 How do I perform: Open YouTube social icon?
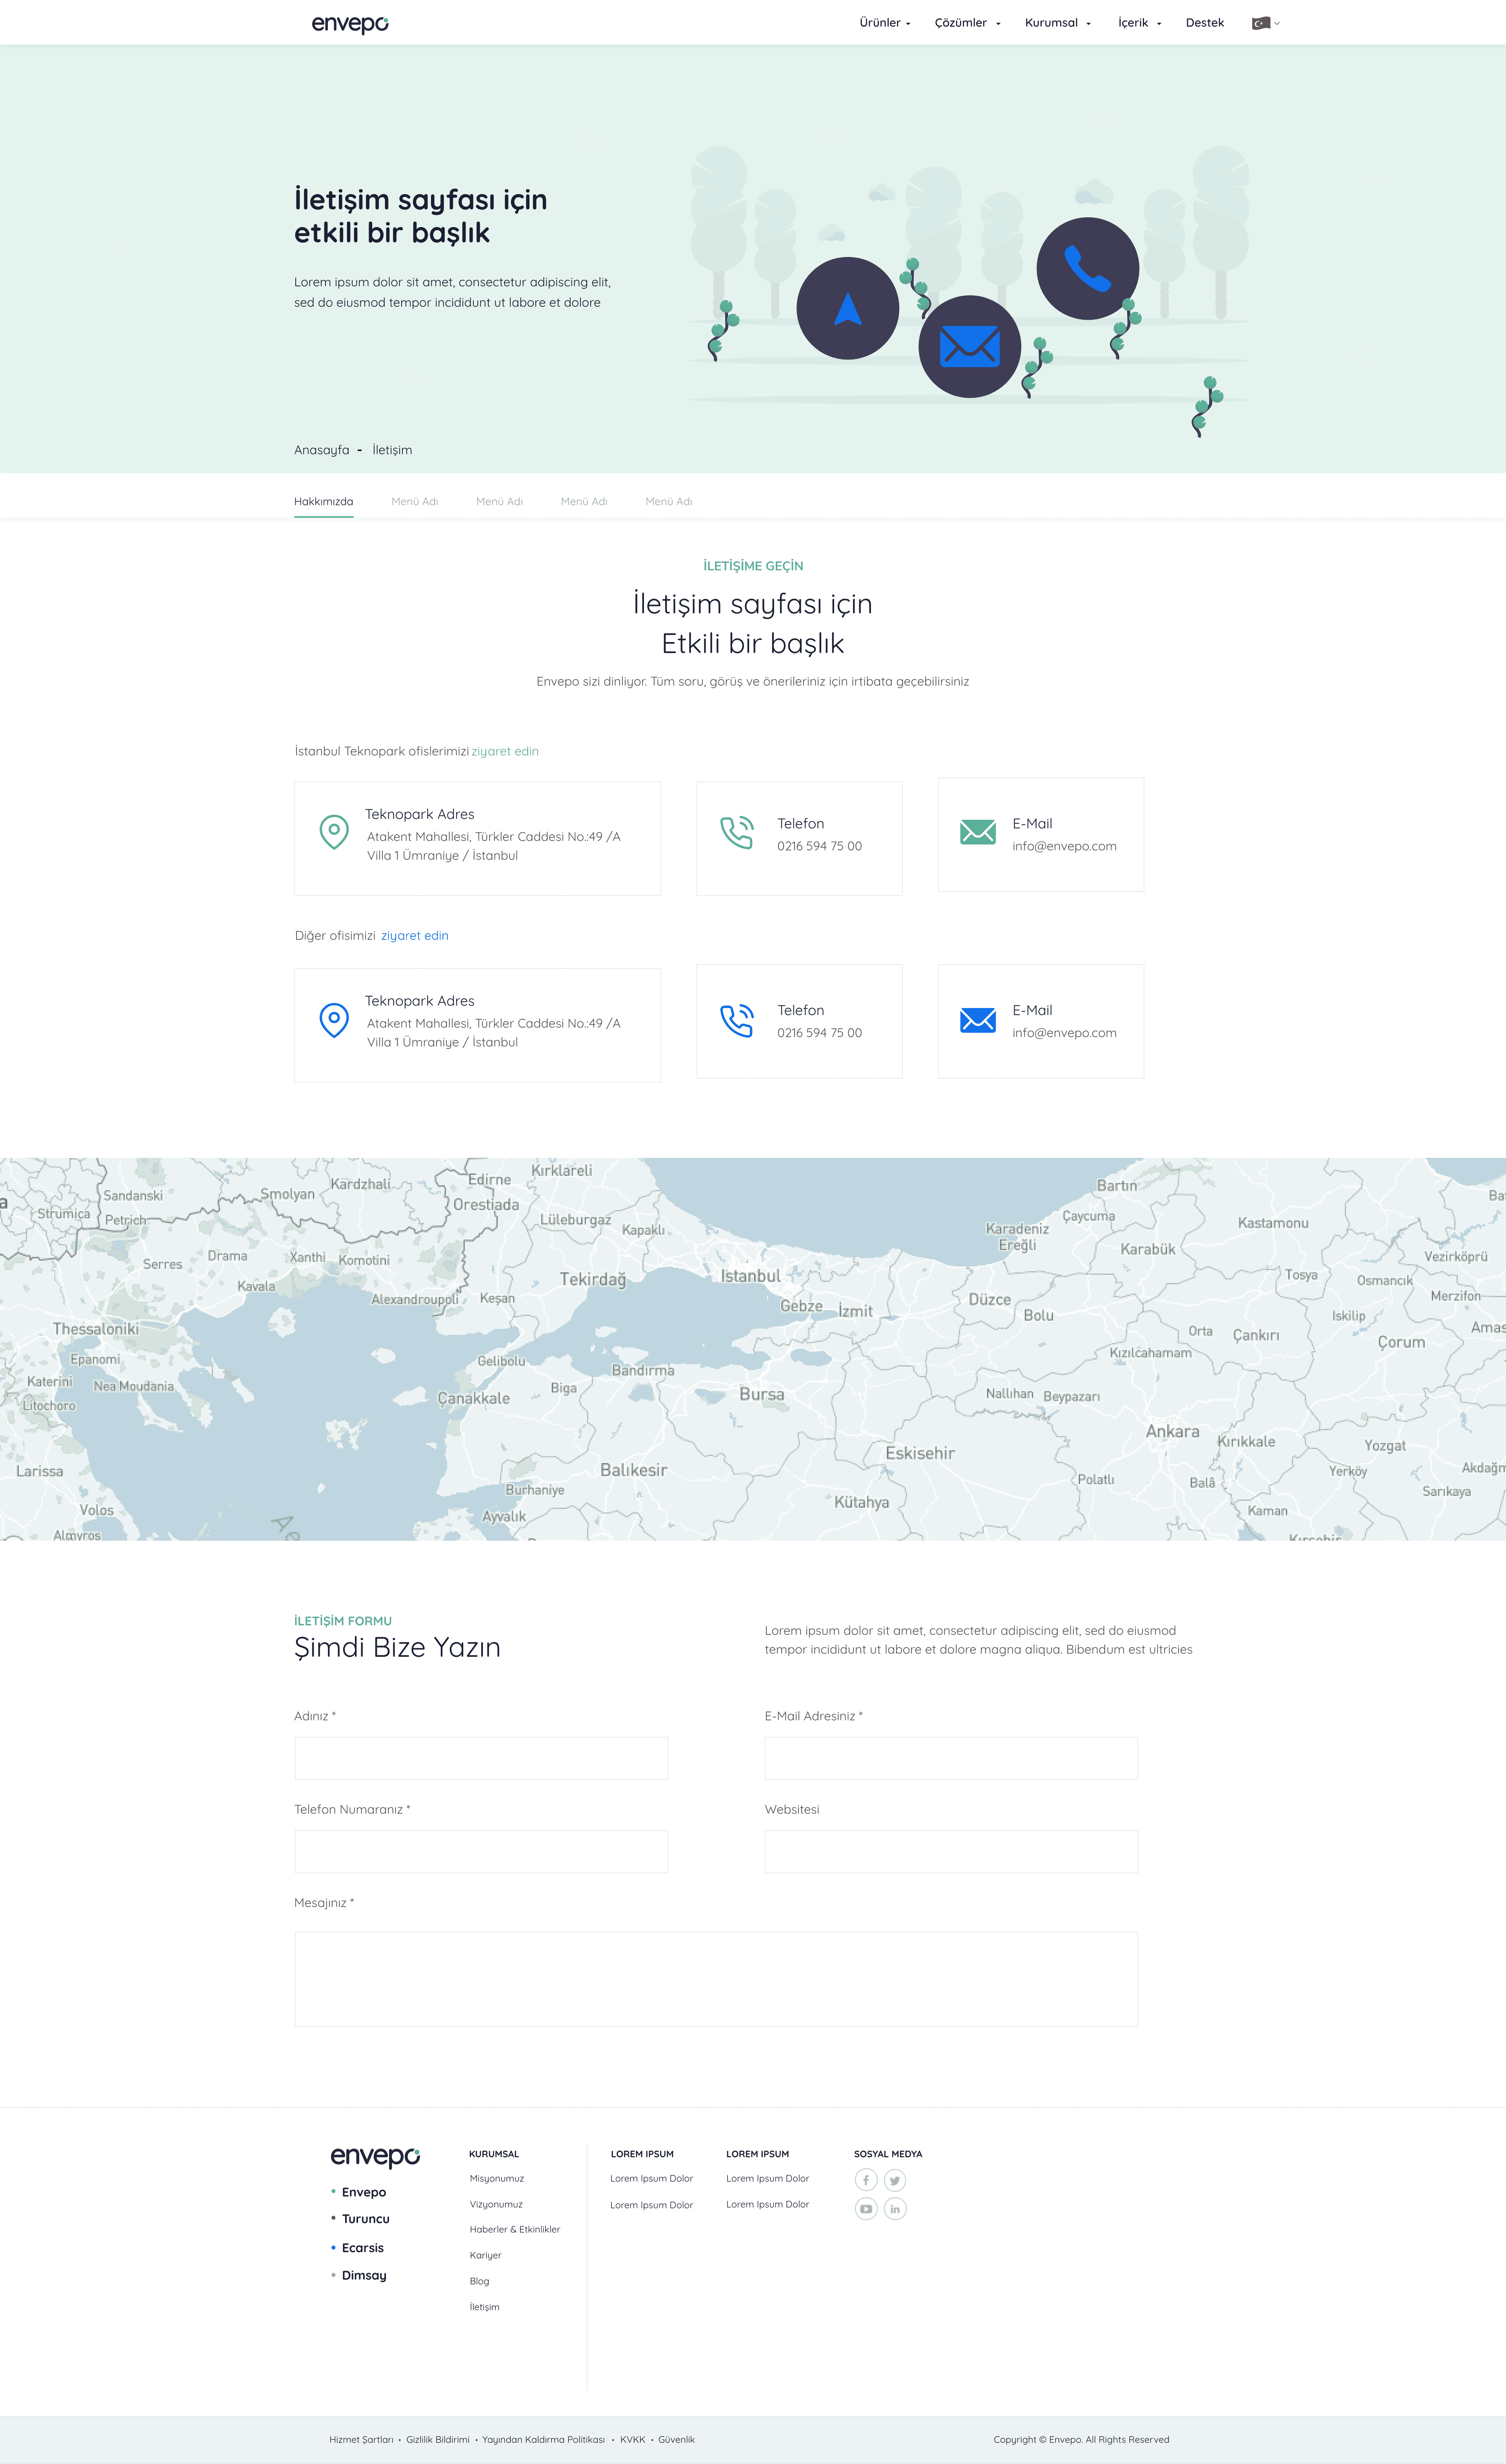coord(866,2209)
